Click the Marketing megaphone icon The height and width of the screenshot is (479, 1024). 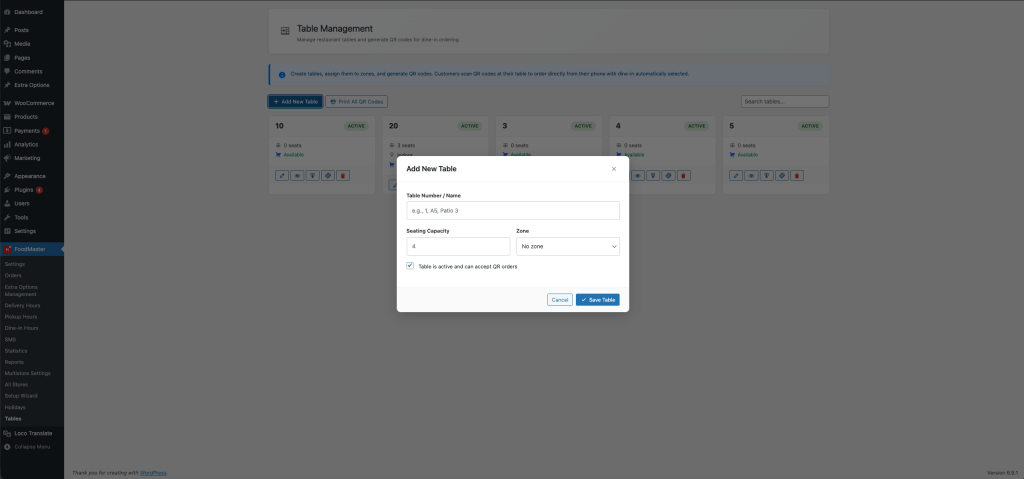[7, 158]
